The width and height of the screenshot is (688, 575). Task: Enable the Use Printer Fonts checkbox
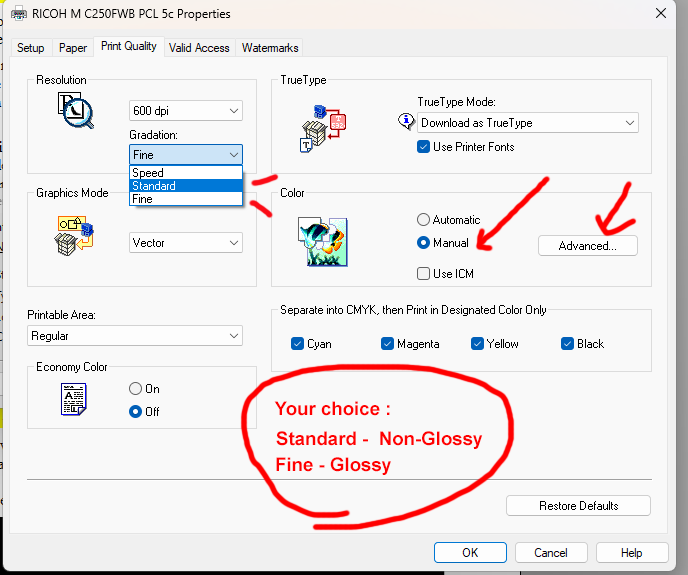click(424, 147)
